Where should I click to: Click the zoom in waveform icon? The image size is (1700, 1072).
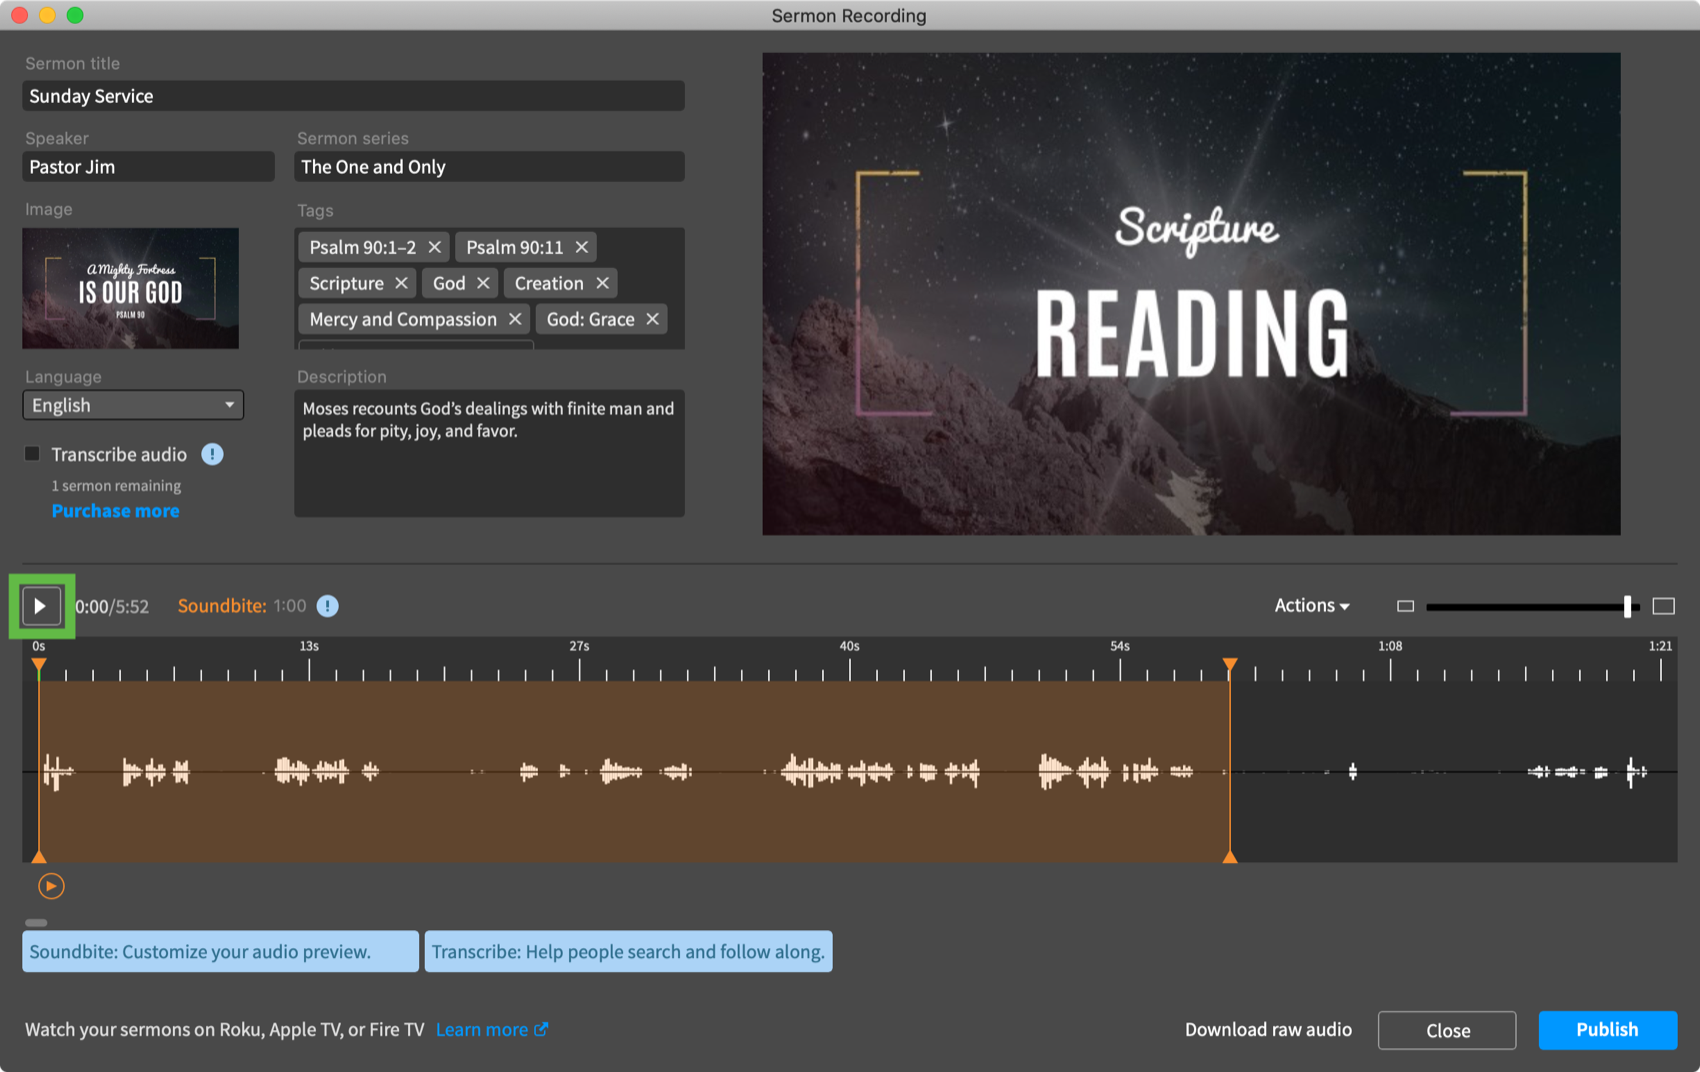pos(1663,606)
